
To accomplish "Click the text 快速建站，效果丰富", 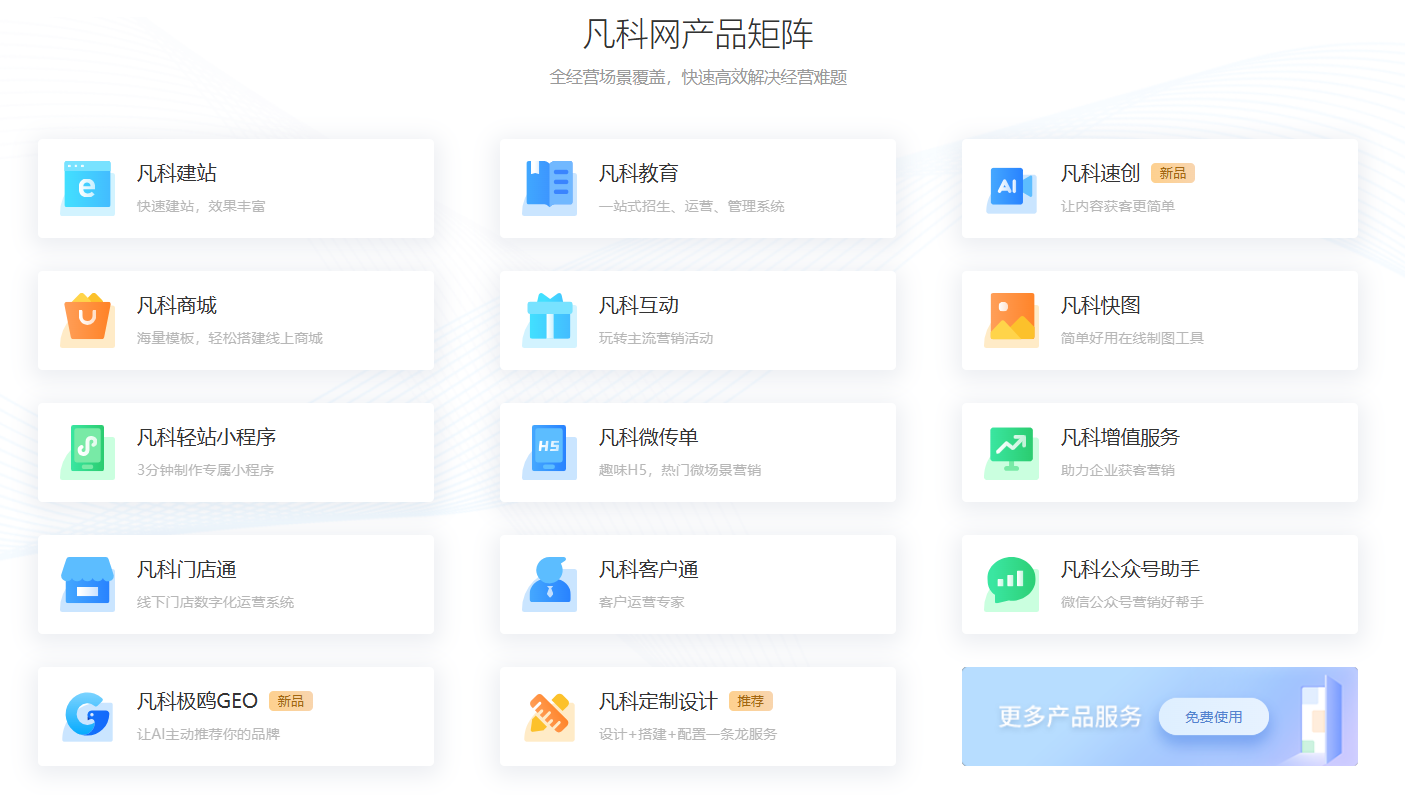I will click(x=201, y=206).
